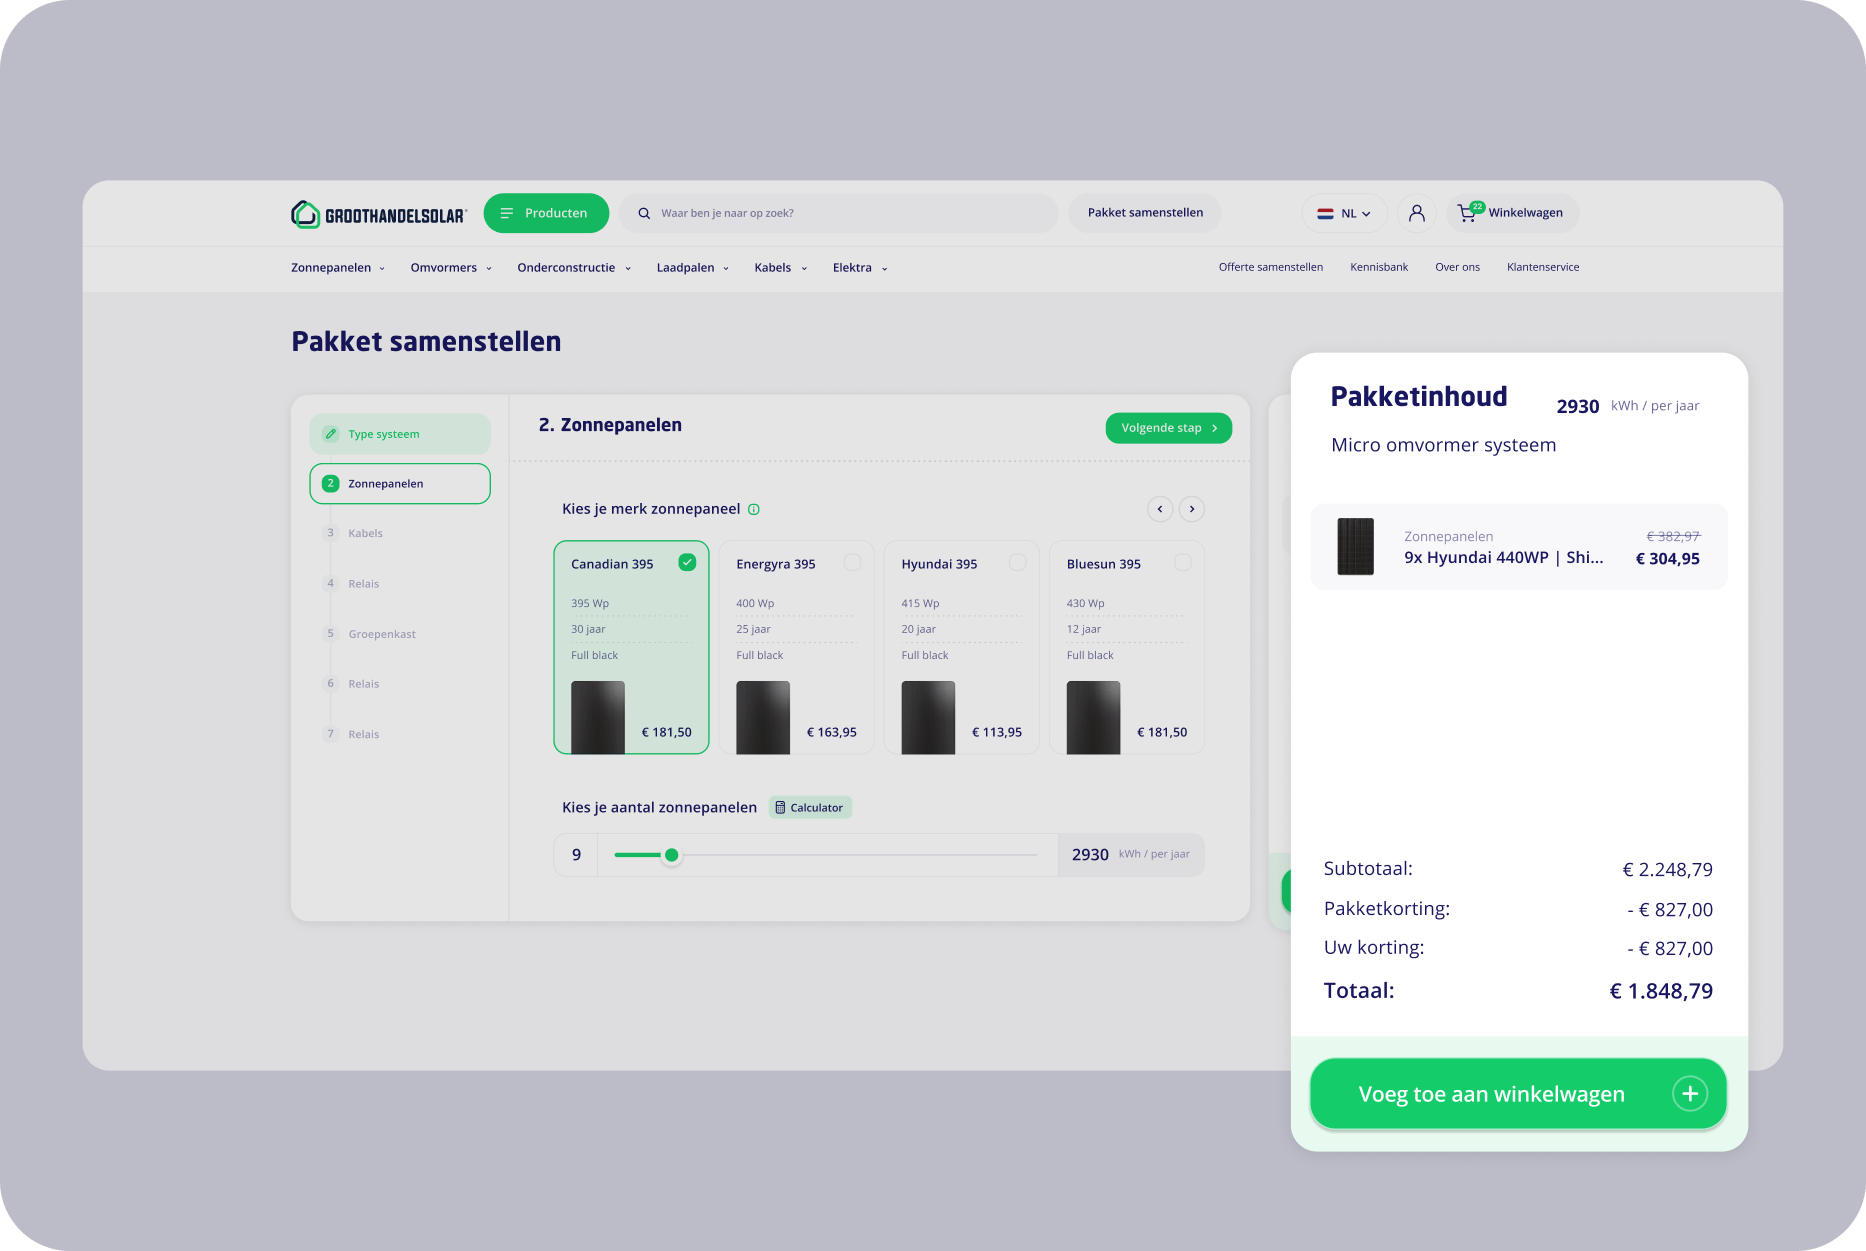Click the Groothandelsolar logo
This screenshot has width=1866, height=1251.
coord(378,214)
